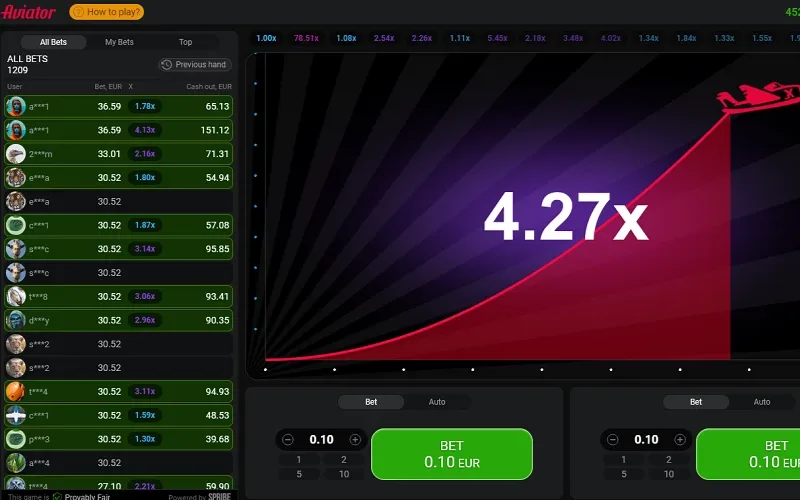
Task: Switch to the My Bets tab
Action: coord(119,42)
